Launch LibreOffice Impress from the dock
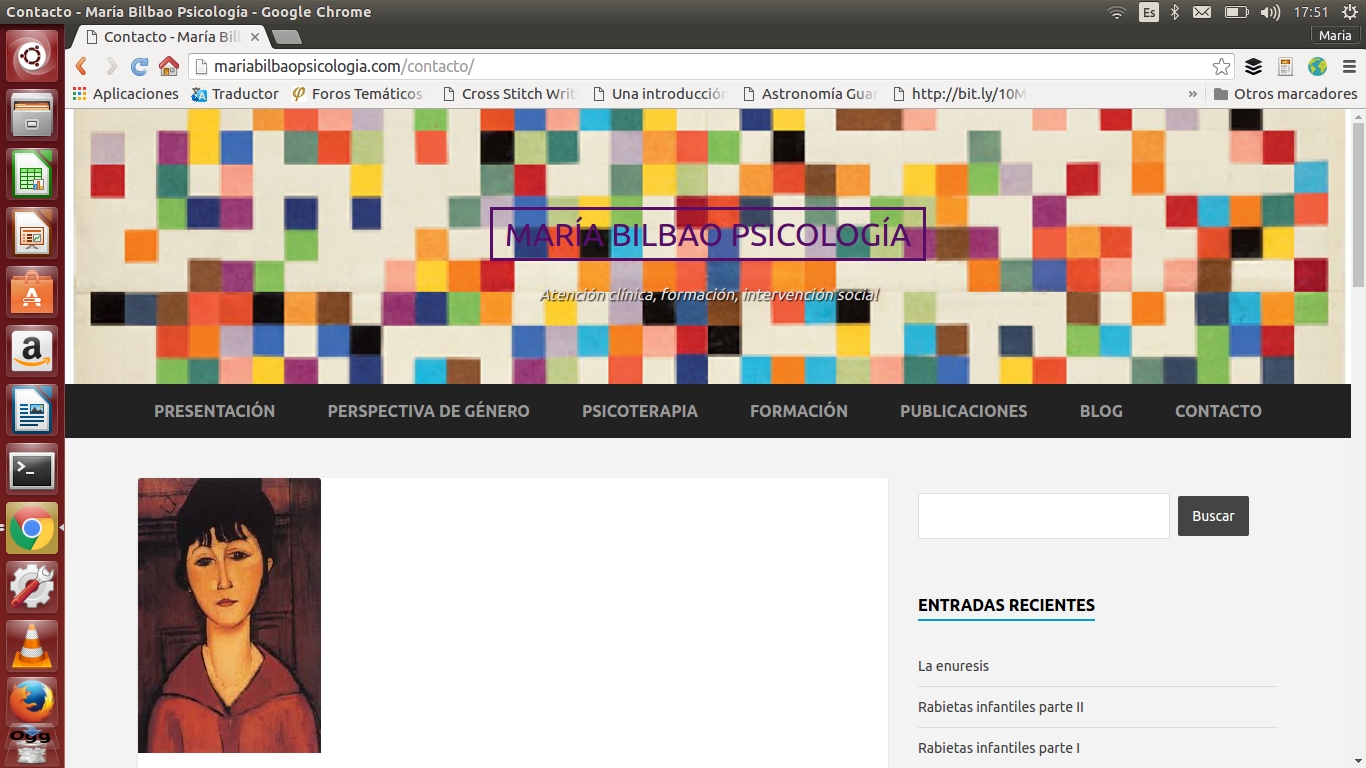The height and width of the screenshot is (768, 1366). (32, 234)
